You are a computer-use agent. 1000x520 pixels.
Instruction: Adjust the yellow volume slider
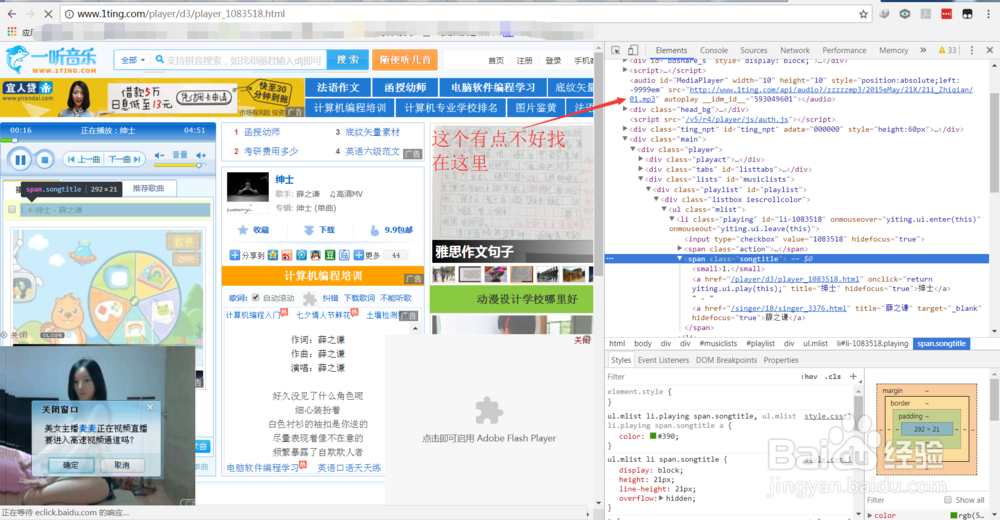point(179,165)
